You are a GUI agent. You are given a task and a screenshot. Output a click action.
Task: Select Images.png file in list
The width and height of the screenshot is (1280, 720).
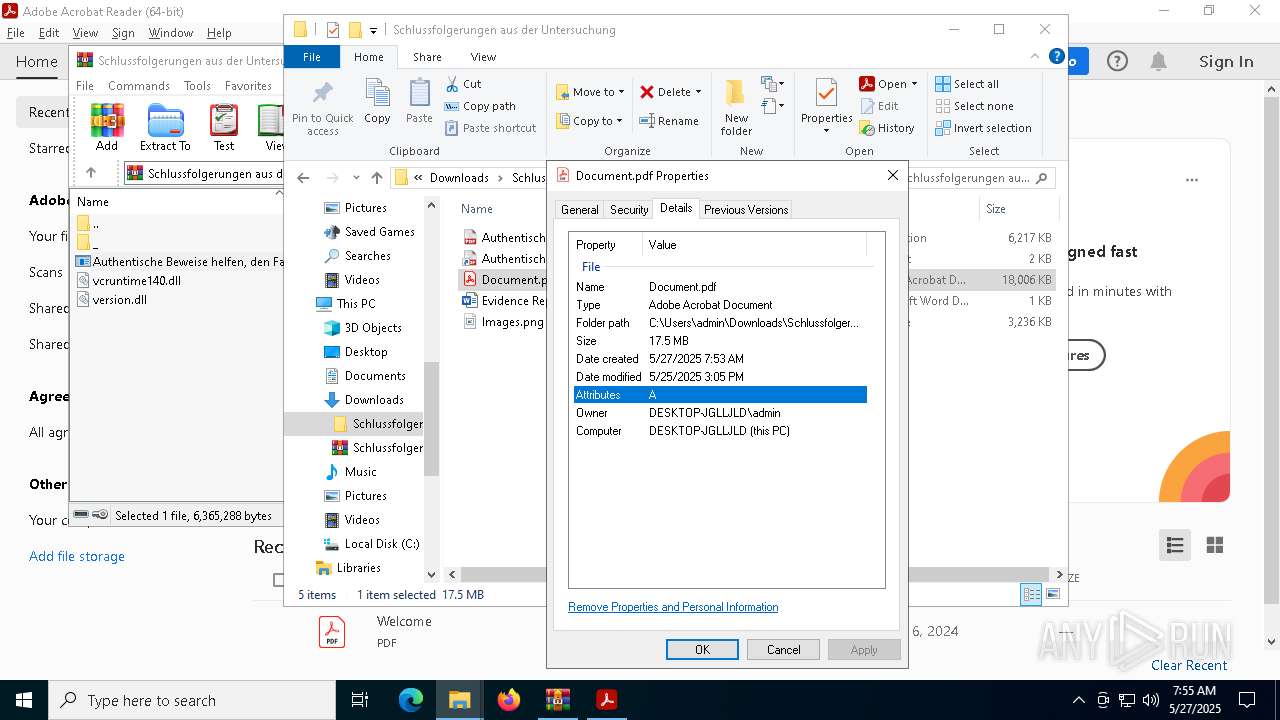(x=512, y=322)
